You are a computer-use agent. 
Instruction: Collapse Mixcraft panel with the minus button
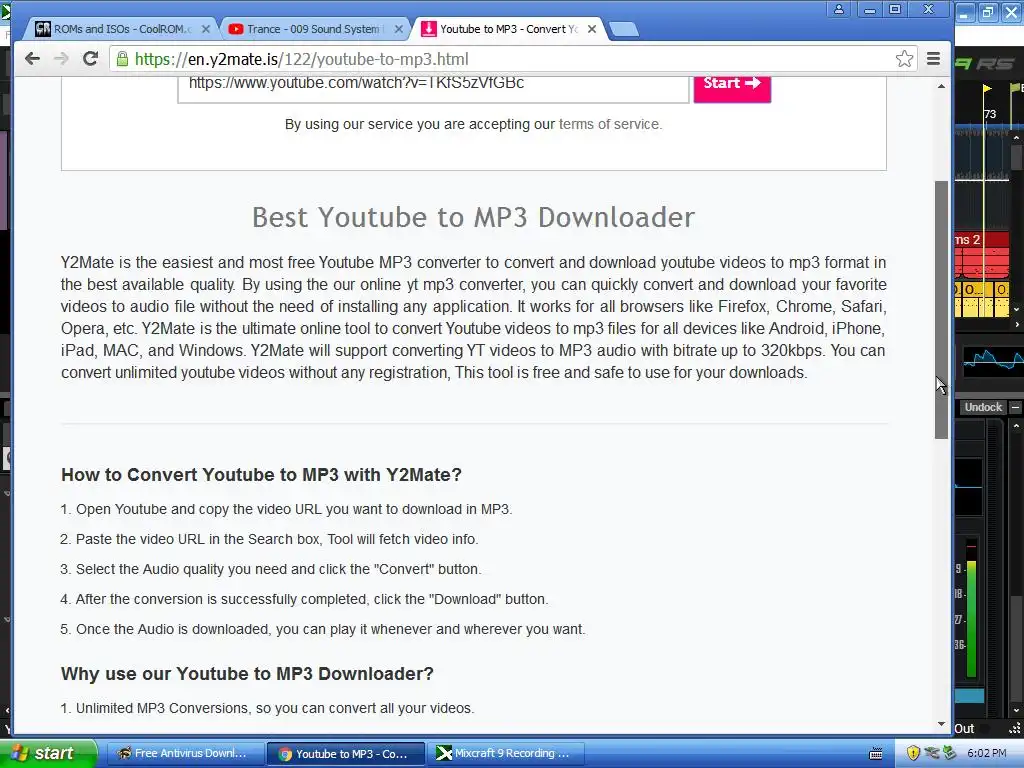[1016, 407]
